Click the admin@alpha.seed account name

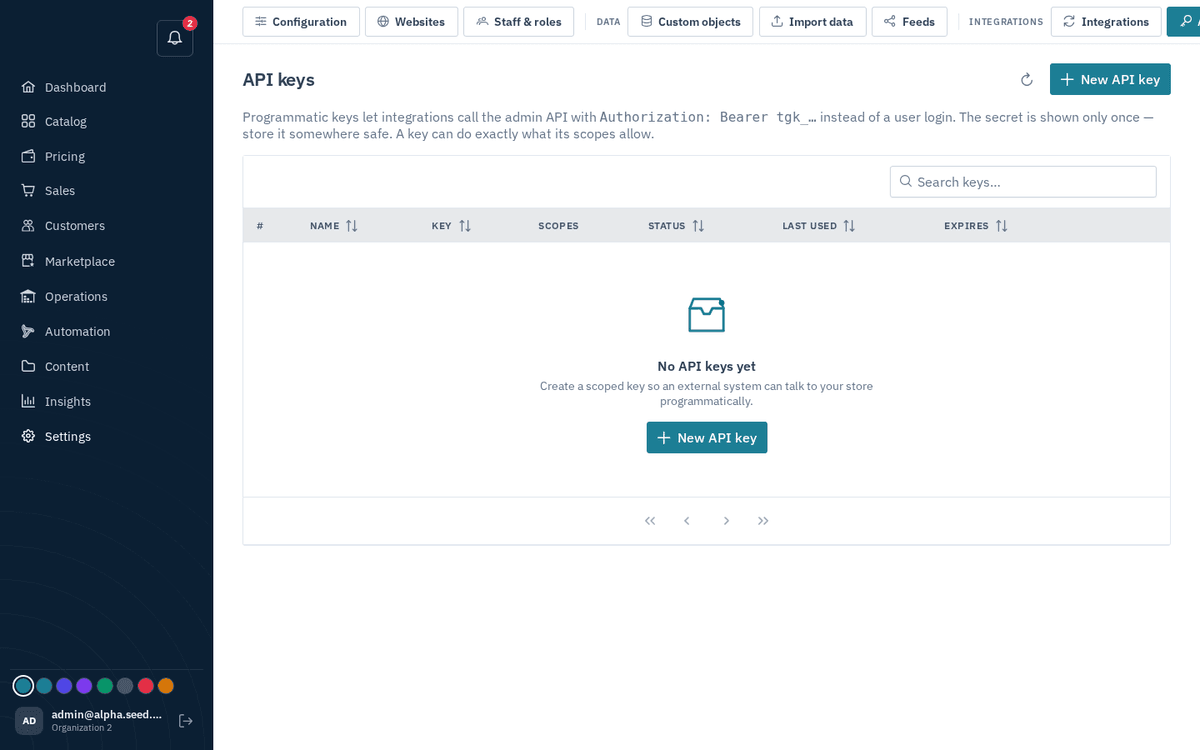[x=107, y=714]
